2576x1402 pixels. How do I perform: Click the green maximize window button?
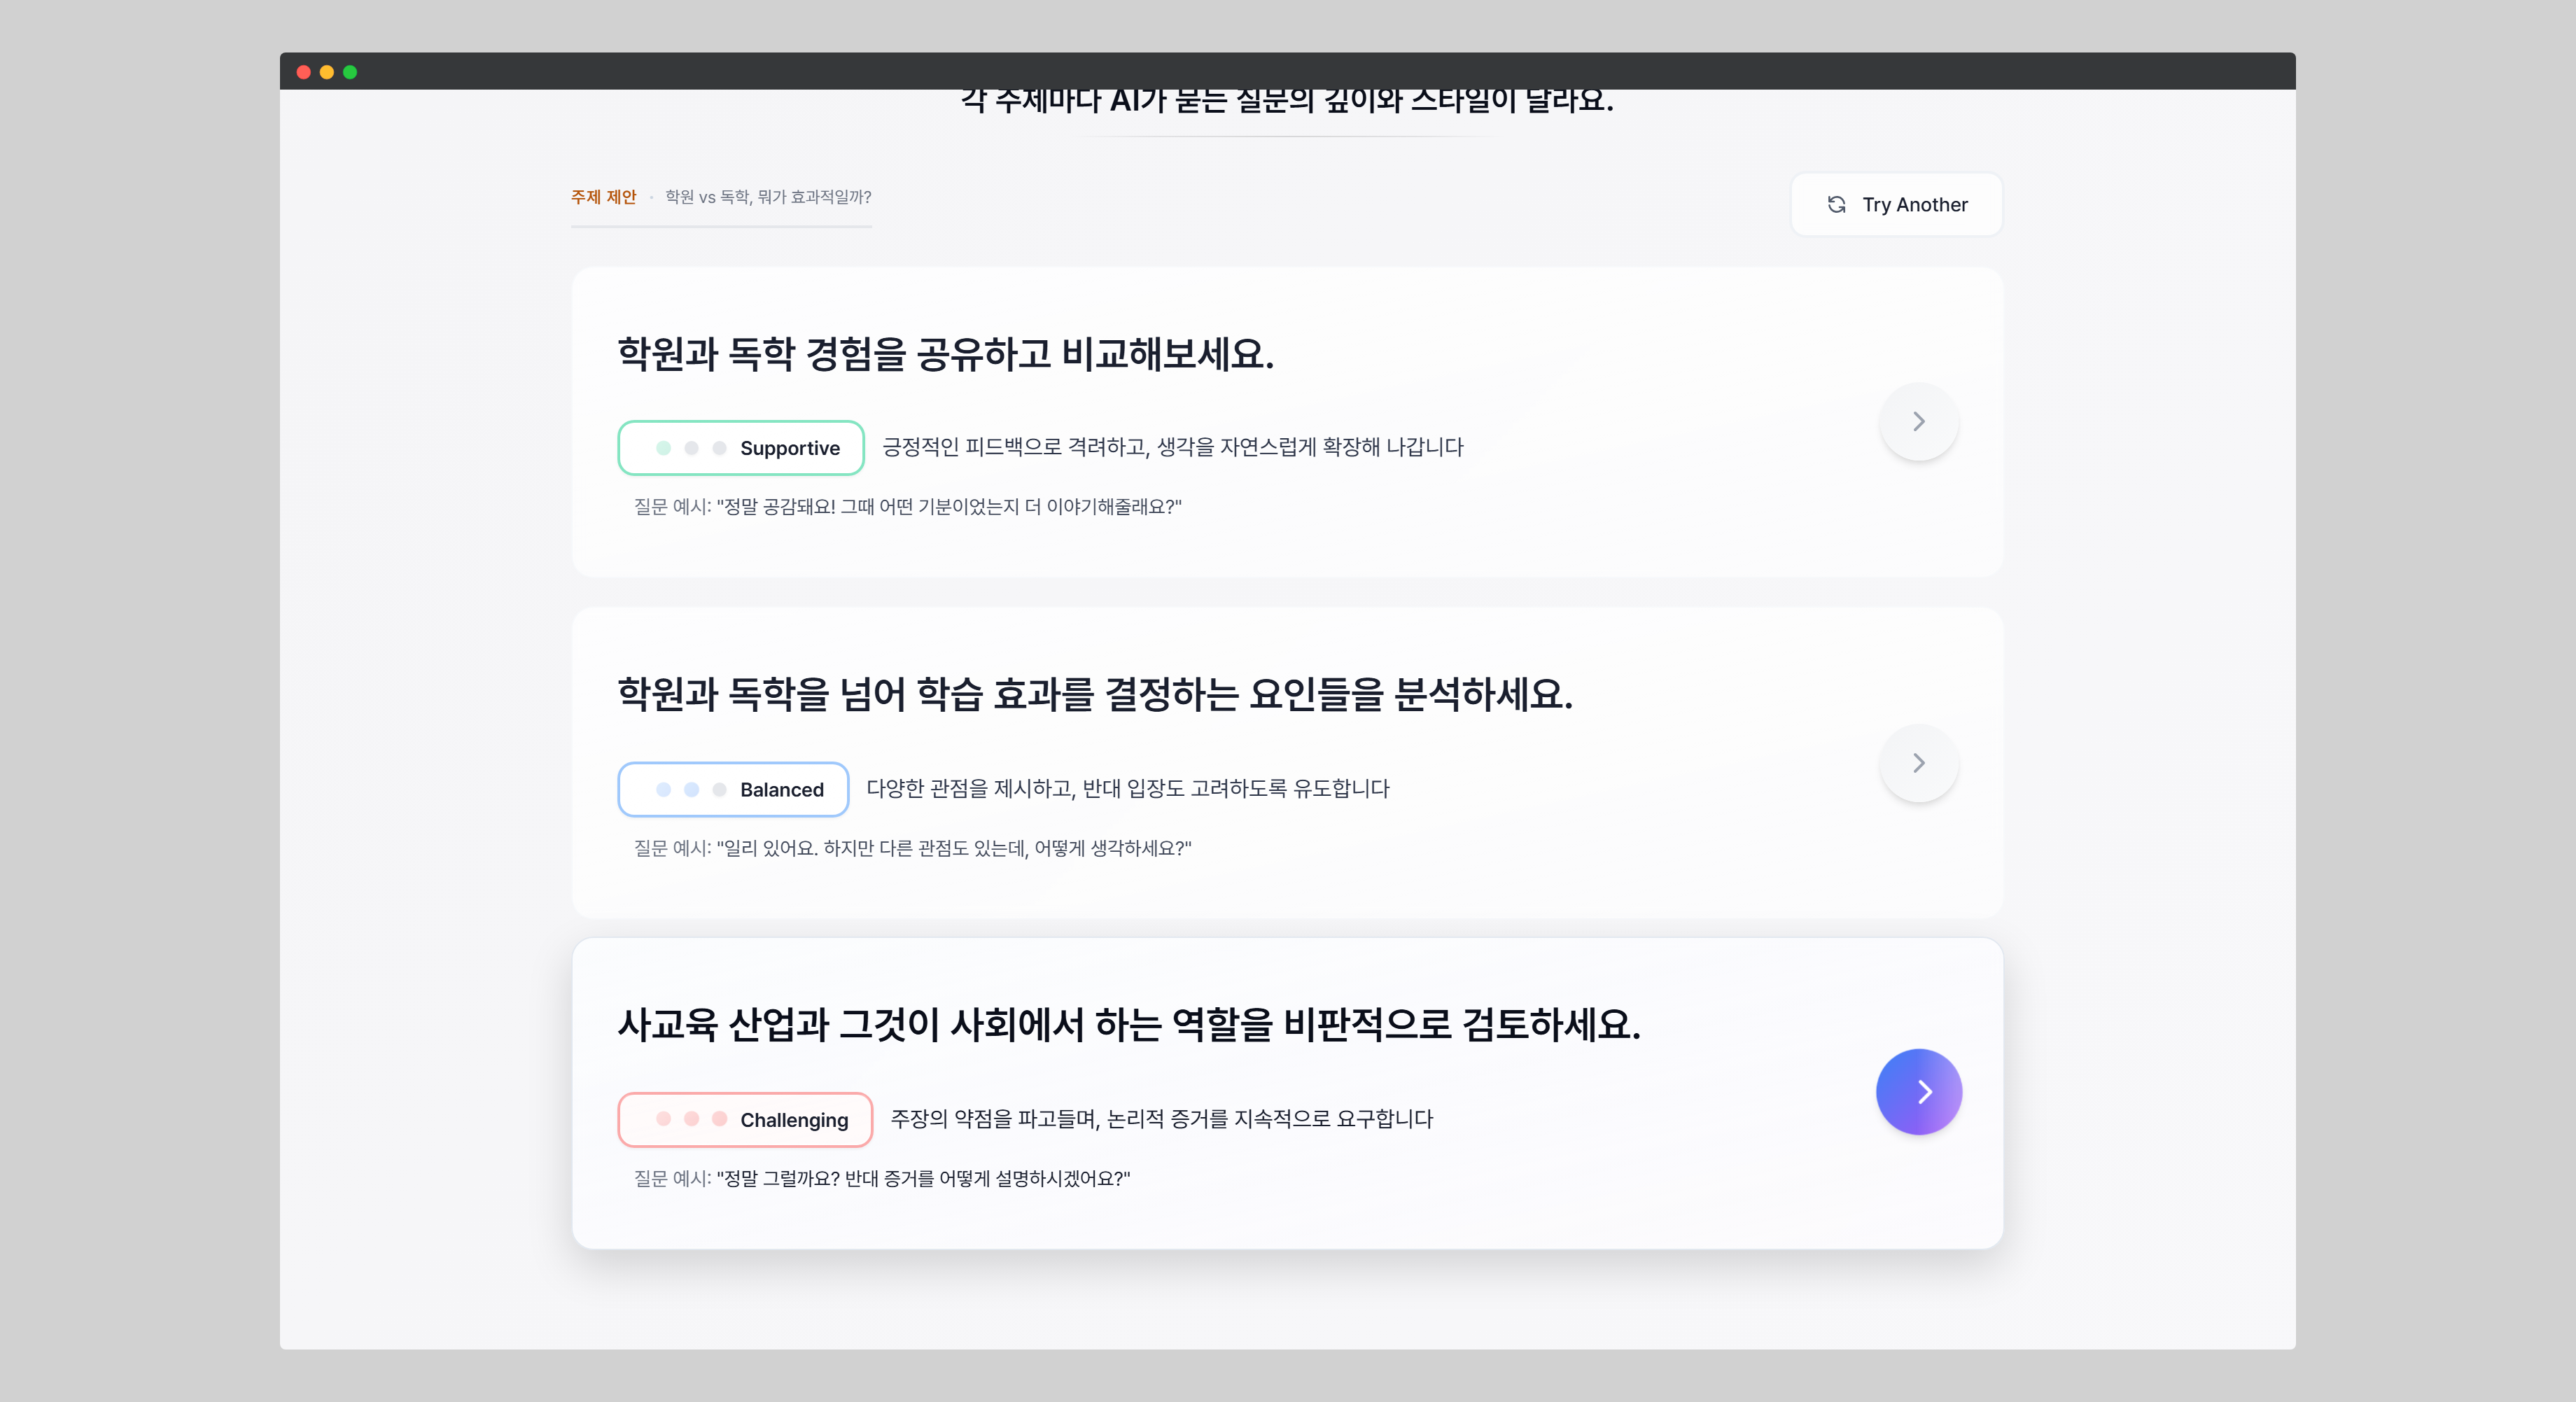pyautogui.click(x=350, y=72)
